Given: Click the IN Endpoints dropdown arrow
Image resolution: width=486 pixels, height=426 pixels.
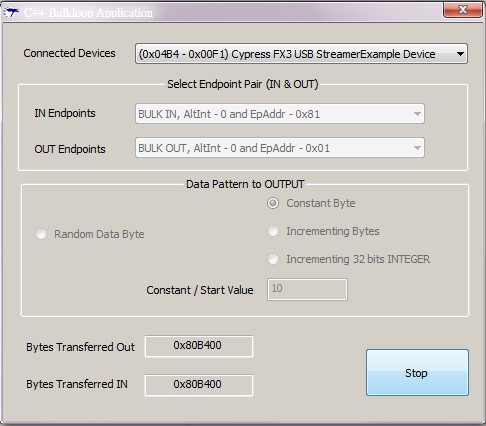Looking at the screenshot, I should point(417,114).
